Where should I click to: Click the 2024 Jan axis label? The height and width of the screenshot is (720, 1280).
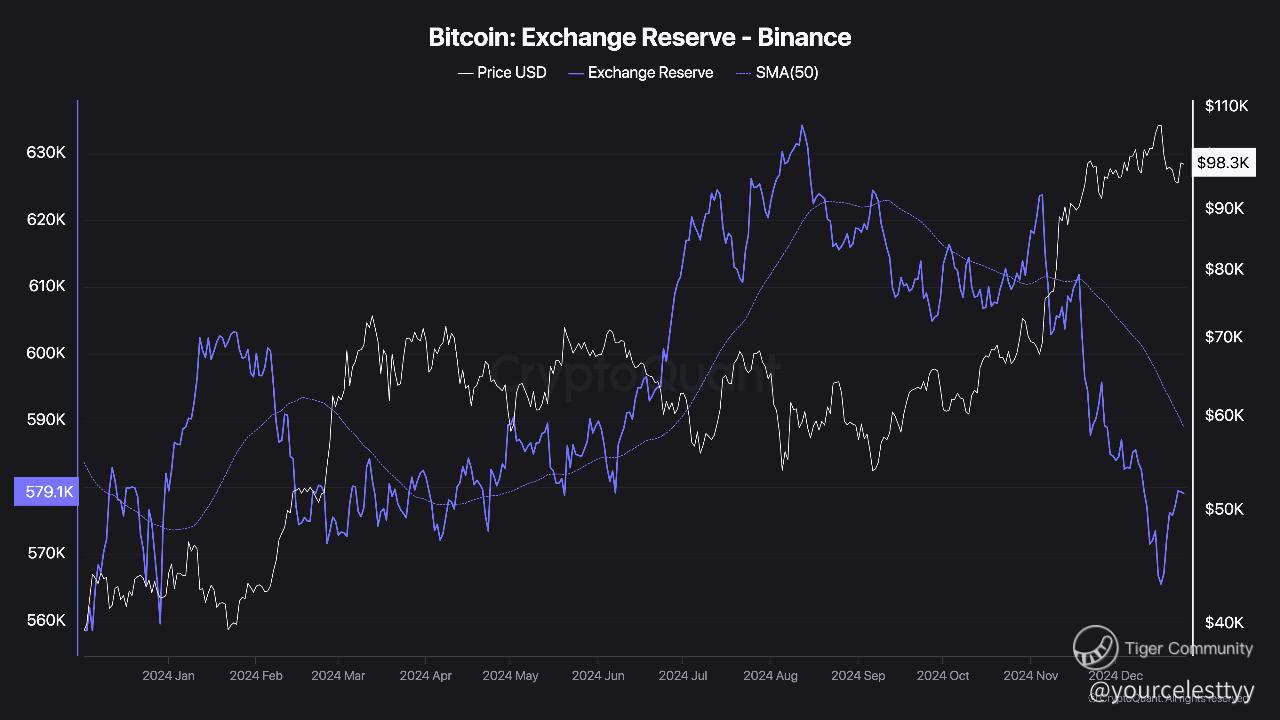(168, 676)
